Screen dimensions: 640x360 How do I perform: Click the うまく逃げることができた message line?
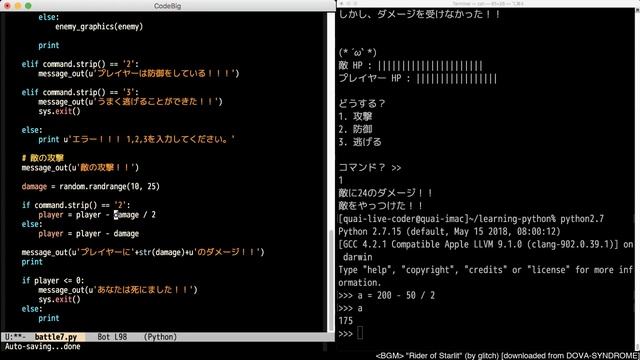[131, 102]
